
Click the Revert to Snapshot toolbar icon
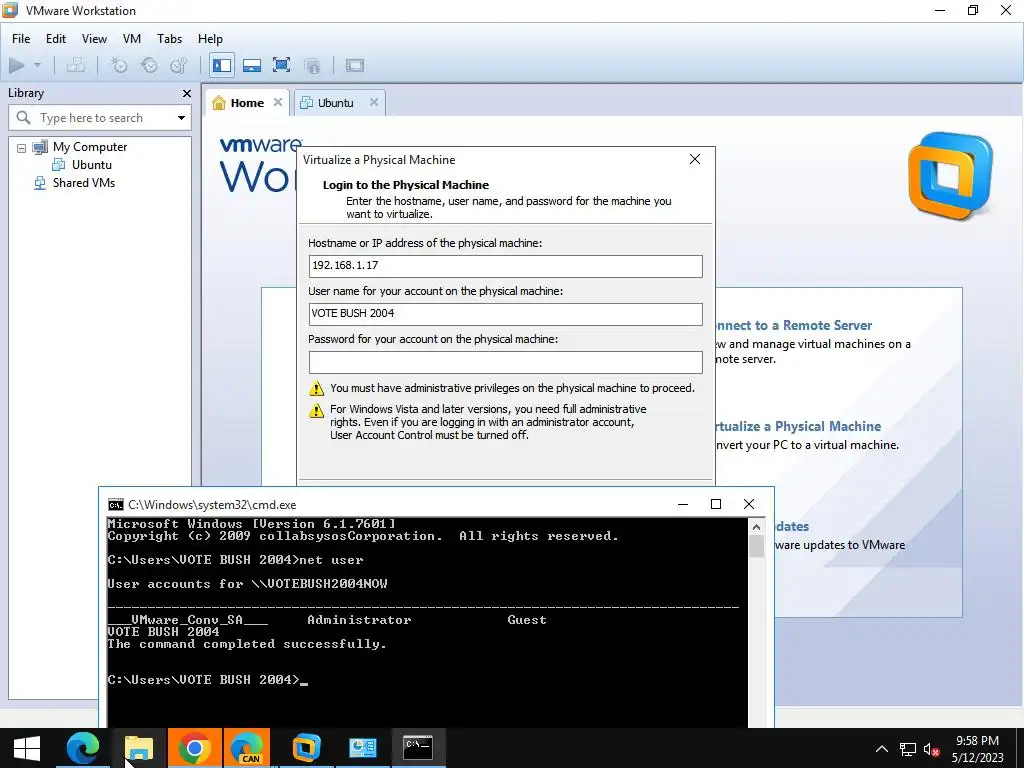click(149, 65)
